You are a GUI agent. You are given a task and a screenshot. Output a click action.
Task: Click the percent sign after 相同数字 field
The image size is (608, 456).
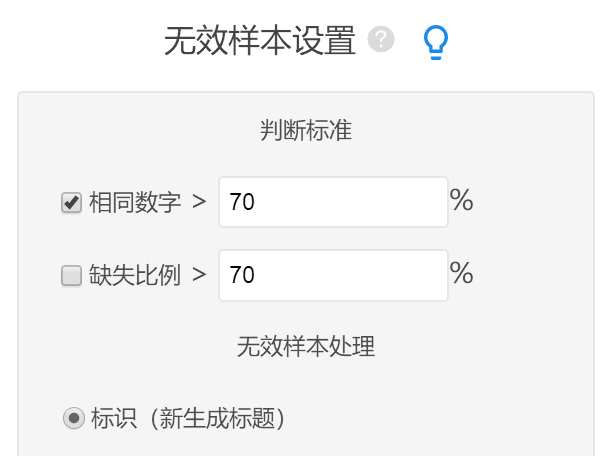click(x=461, y=201)
